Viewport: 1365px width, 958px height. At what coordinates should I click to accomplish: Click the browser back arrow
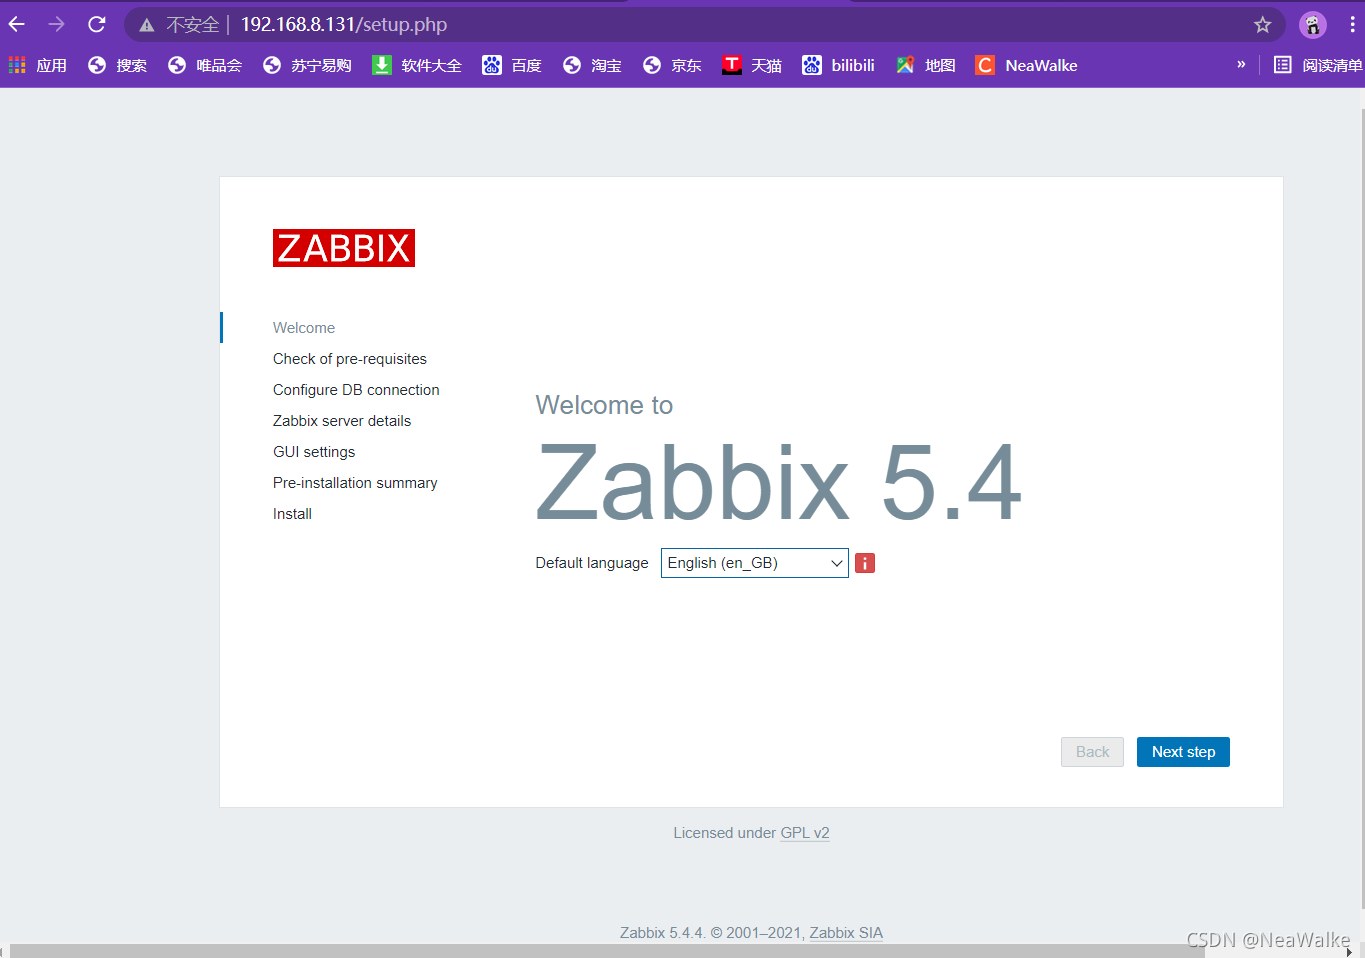click(x=17, y=24)
